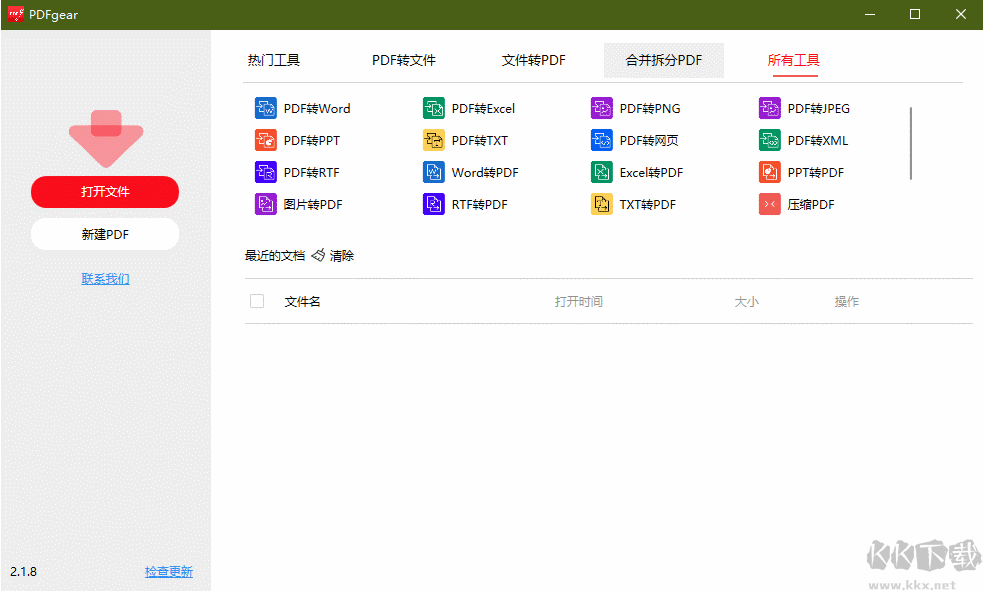The width and height of the screenshot is (983, 592).
Task: Click 清除 to clear recent documents
Action: [x=342, y=256]
